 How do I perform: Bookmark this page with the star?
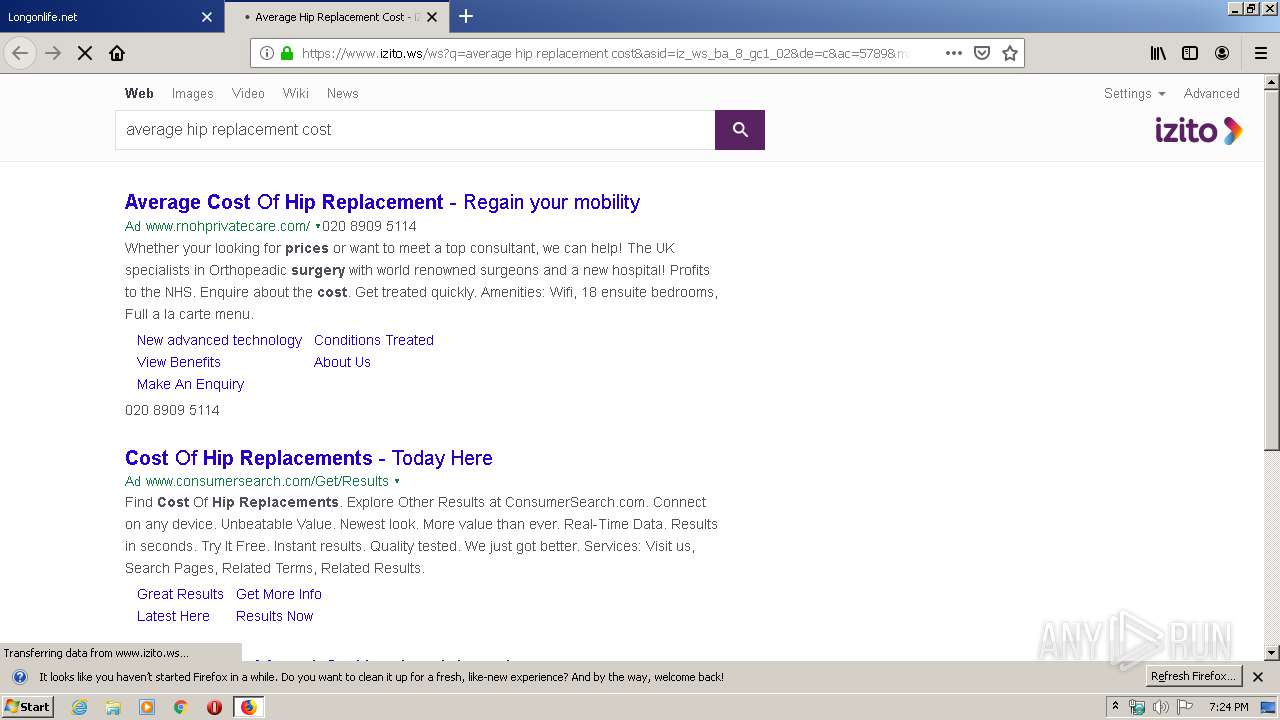(x=1010, y=53)
